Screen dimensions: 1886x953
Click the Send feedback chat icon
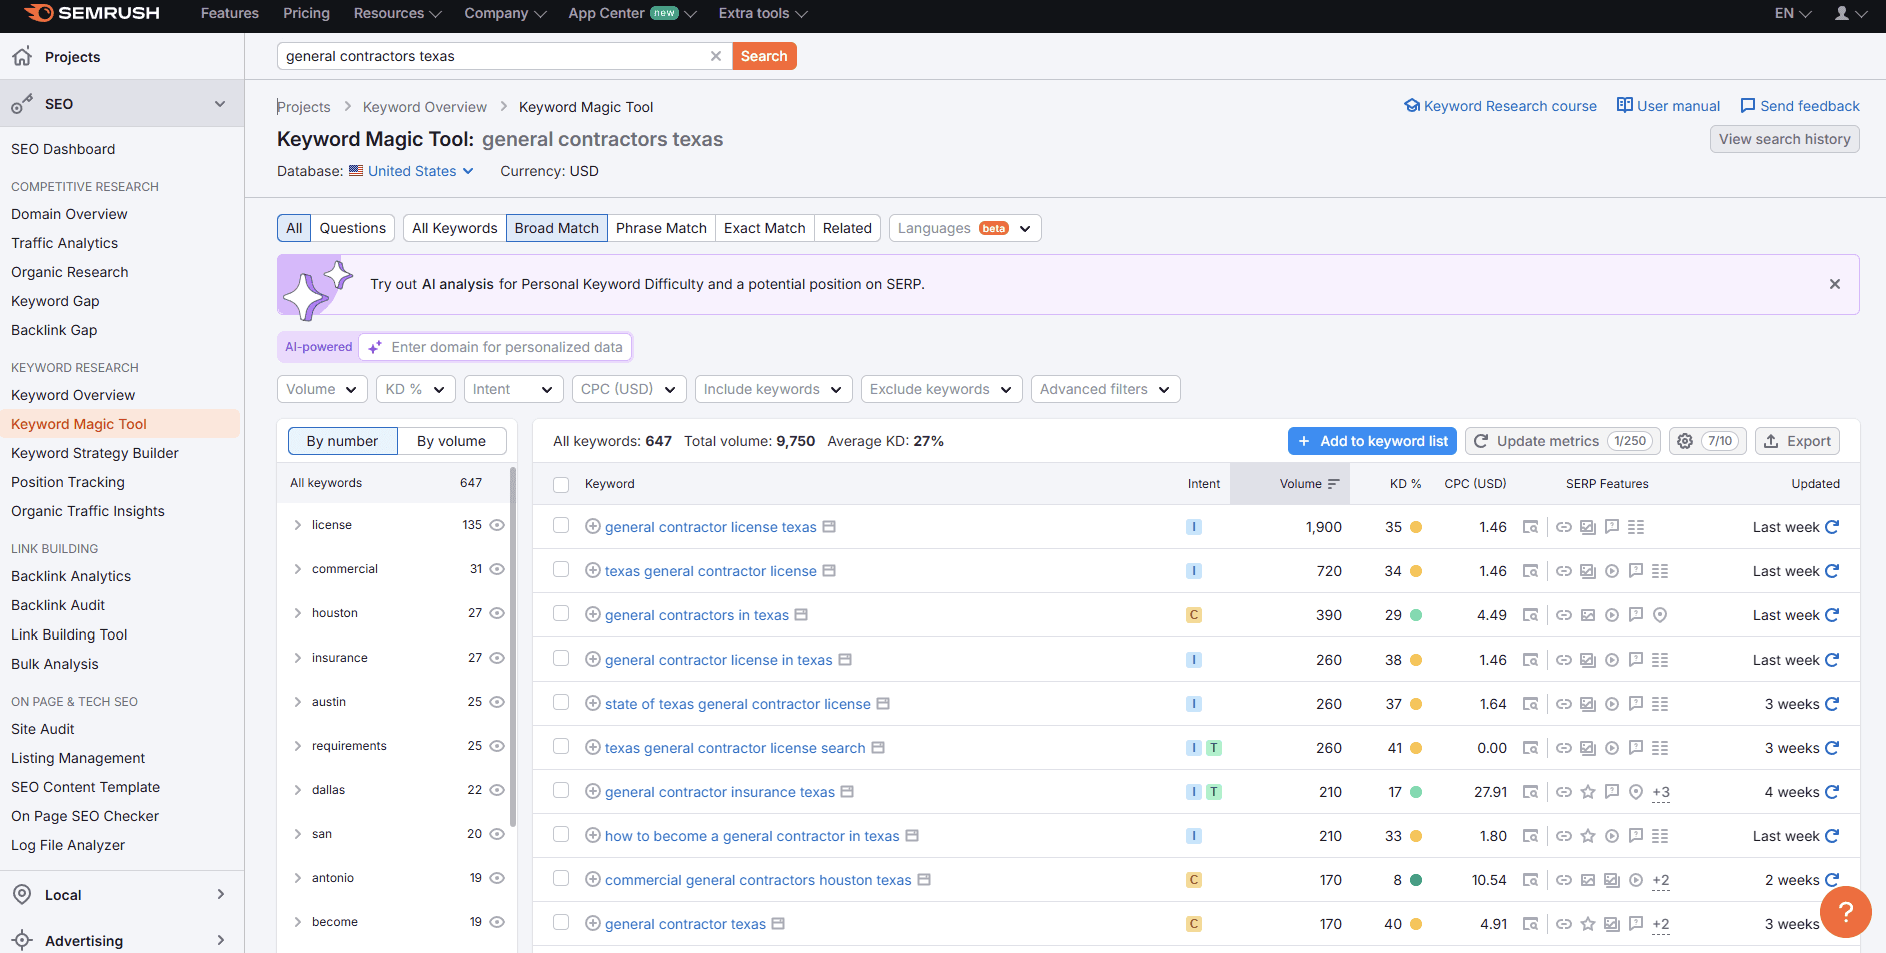1748,106
